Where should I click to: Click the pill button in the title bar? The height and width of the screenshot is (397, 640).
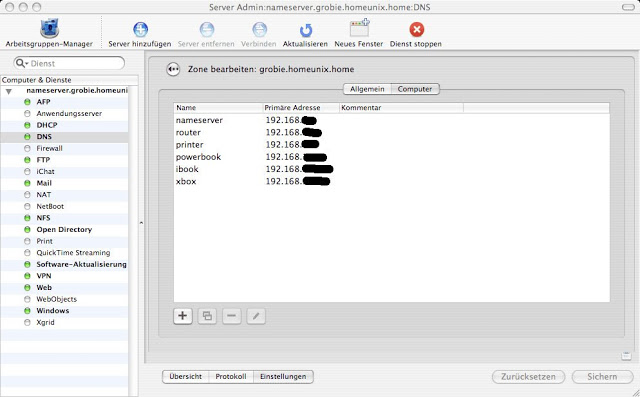coord(628,7)
